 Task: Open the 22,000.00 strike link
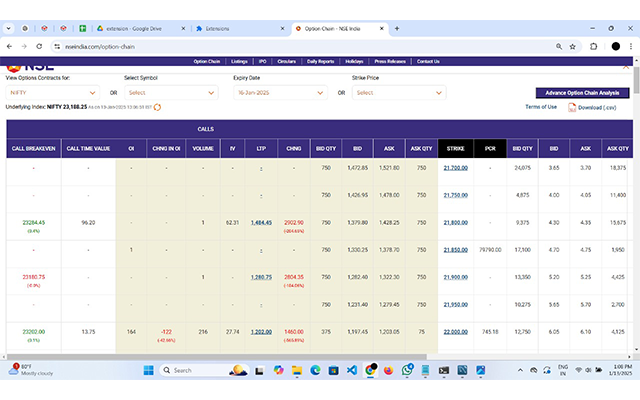coord(456,332)
